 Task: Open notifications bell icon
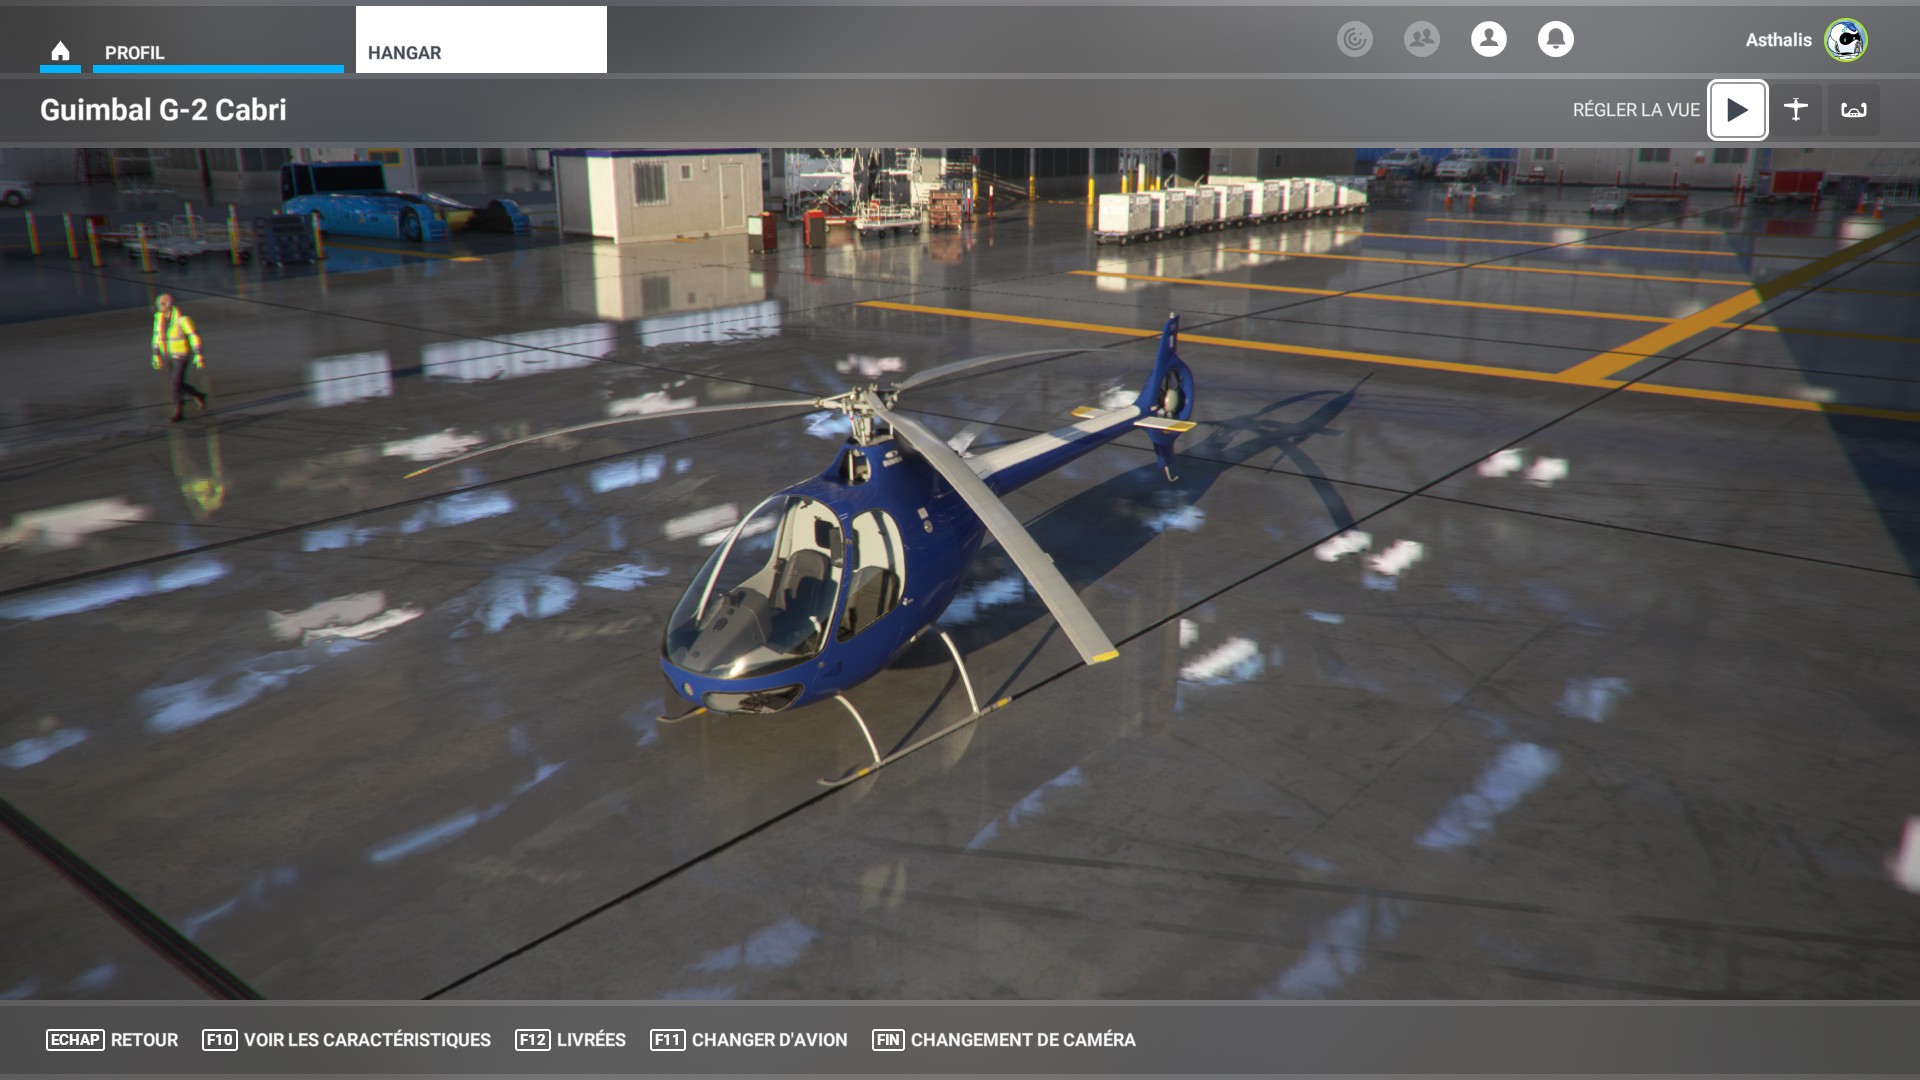pyautogui.click(x=1555, y=39)
